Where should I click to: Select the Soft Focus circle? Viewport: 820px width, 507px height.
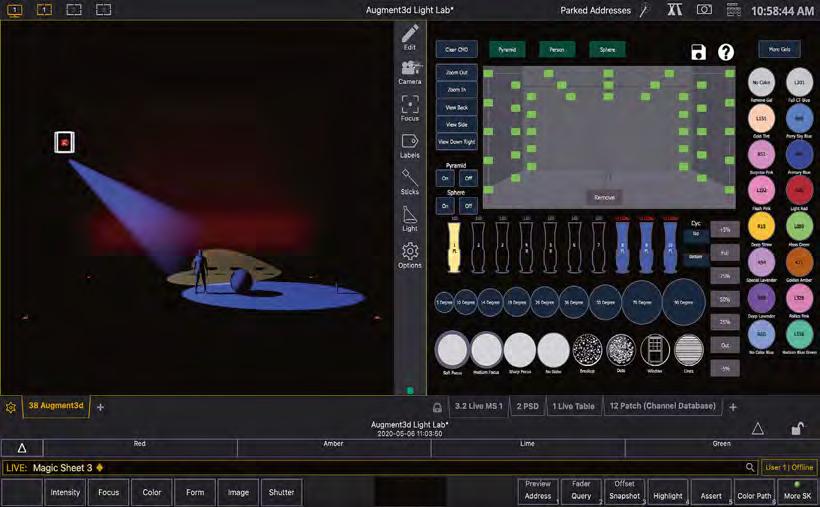click(x=452, y=350)
